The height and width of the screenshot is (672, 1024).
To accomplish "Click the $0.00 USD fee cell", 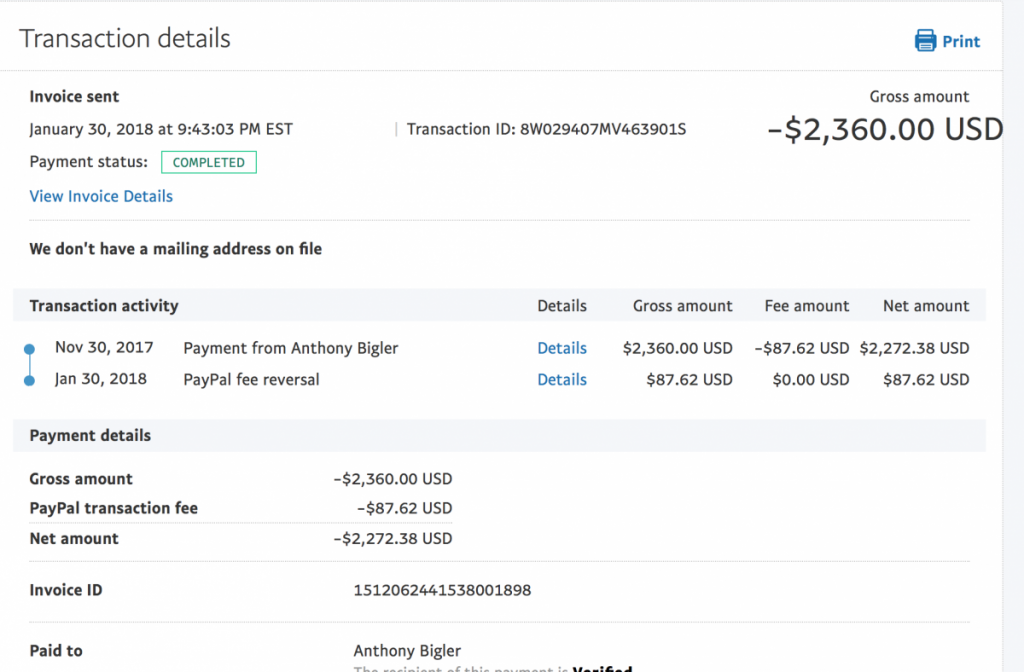I will tap(810, 379).
